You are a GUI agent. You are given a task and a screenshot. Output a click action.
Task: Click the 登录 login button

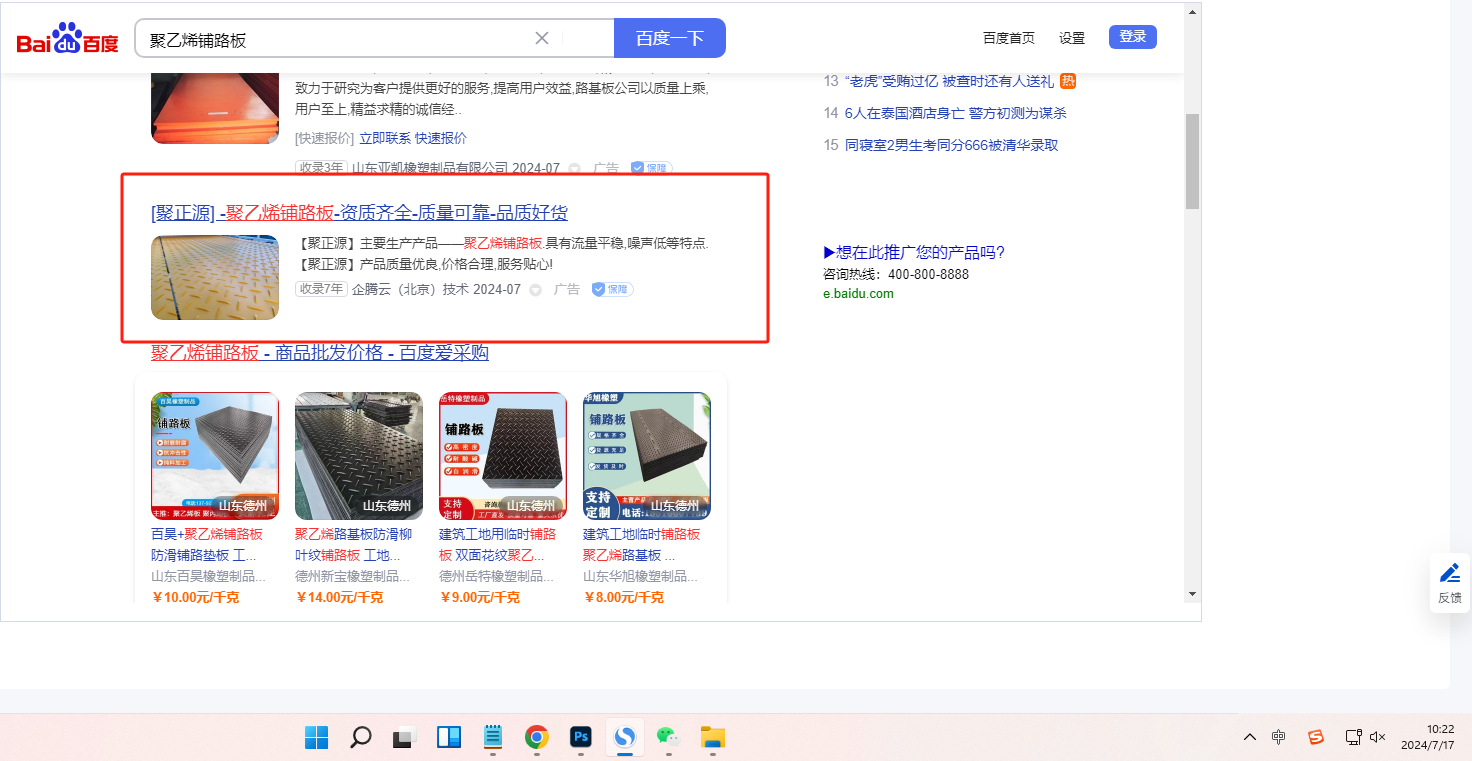tap(1133, 37)
